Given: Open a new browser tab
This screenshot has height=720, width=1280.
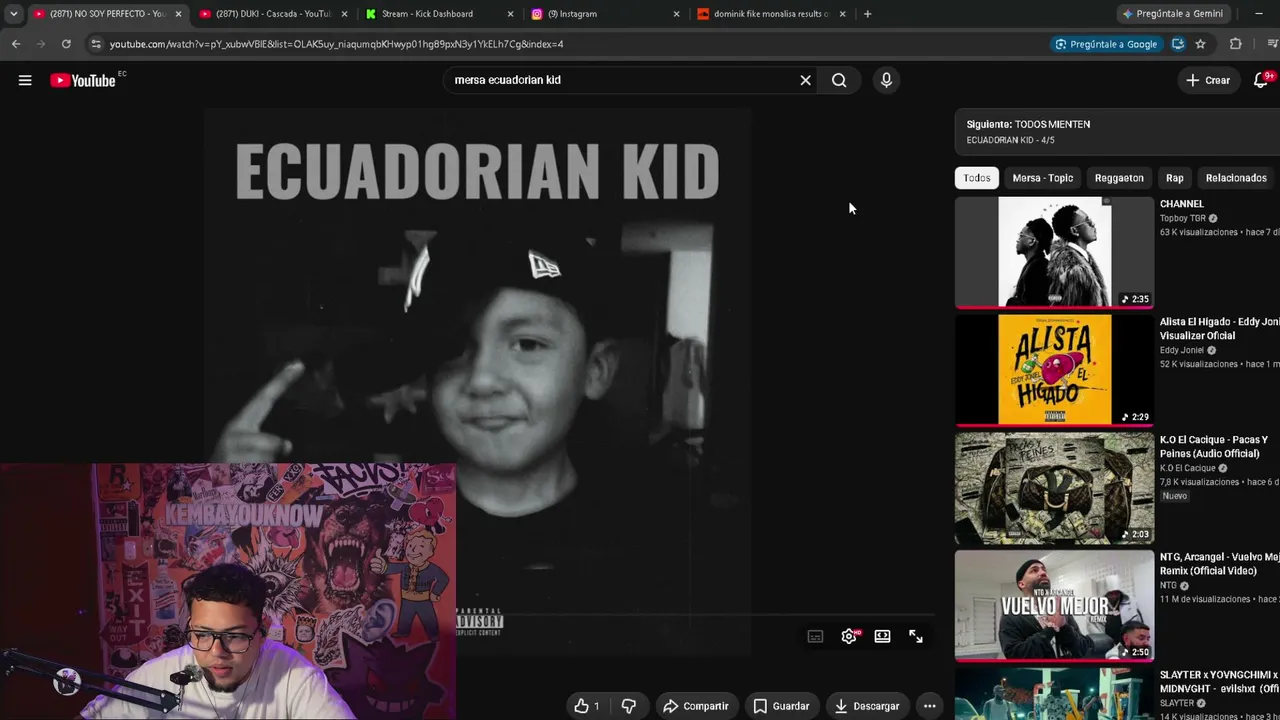Looking at the screenshot, I should [867, 14].
